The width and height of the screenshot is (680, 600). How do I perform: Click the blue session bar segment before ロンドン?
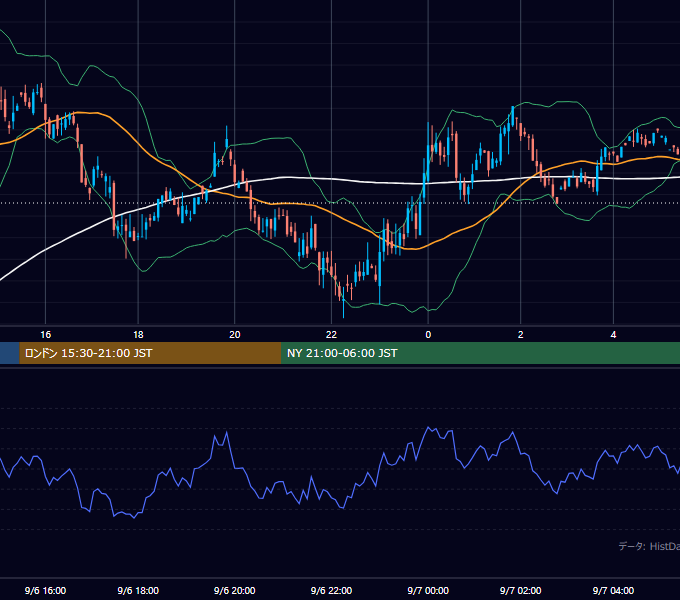(x=10, y=353)
